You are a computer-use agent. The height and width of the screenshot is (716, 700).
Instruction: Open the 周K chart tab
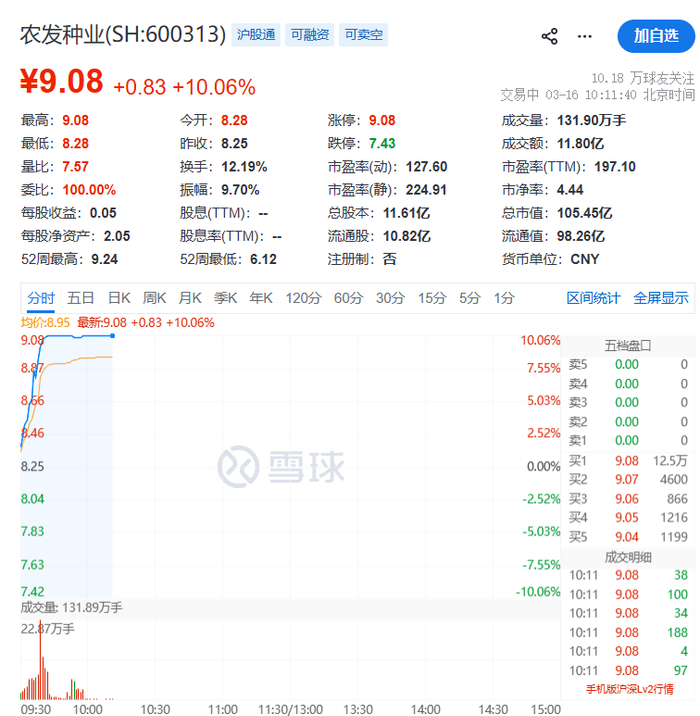(x=154, y=298)
